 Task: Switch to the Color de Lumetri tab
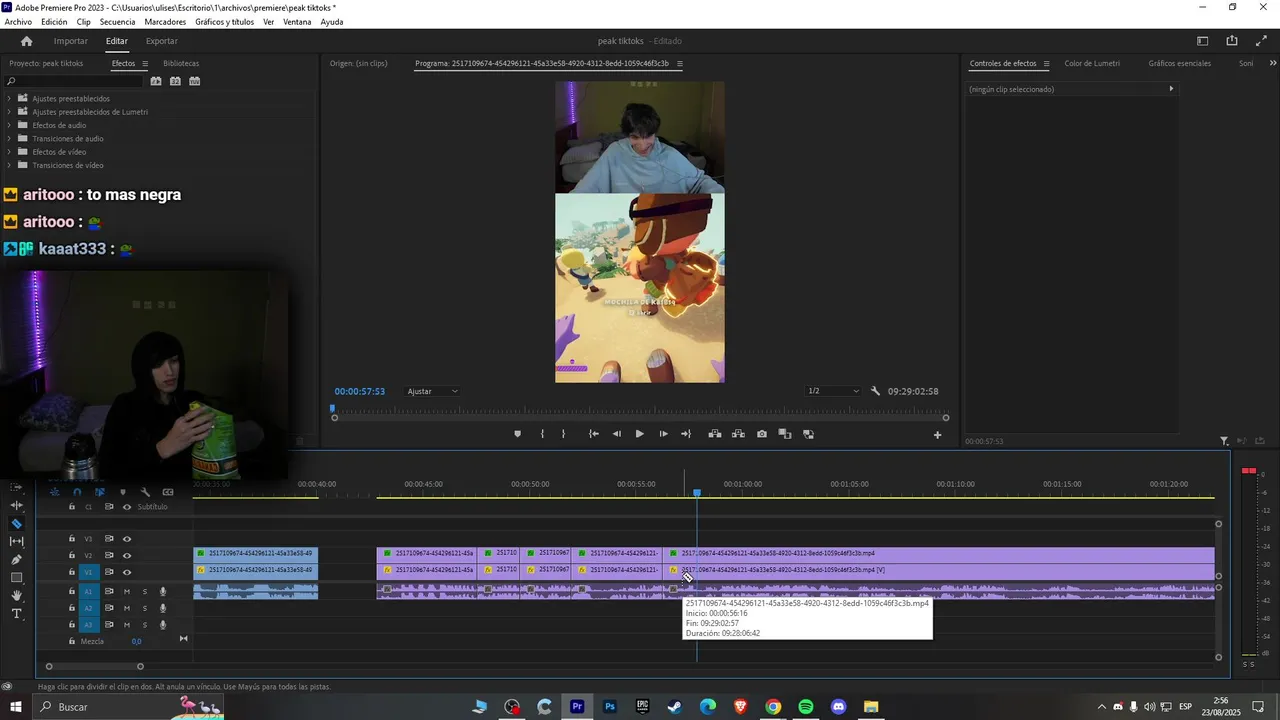(x=1092, y=63)
